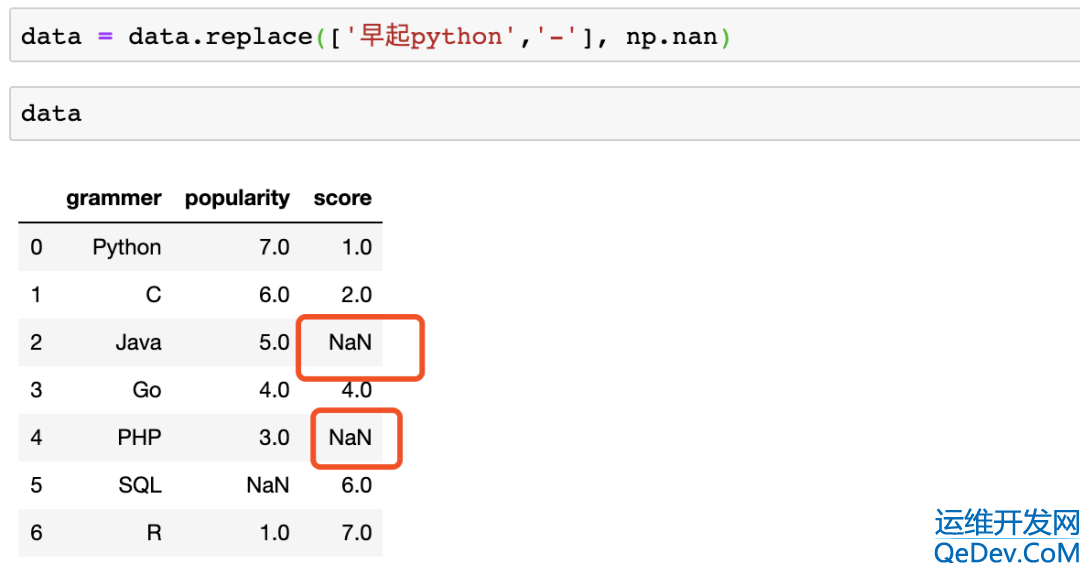
Task: Click score value 4.0 in Go row
Action: pyautogui.click(x=357, y=390)
